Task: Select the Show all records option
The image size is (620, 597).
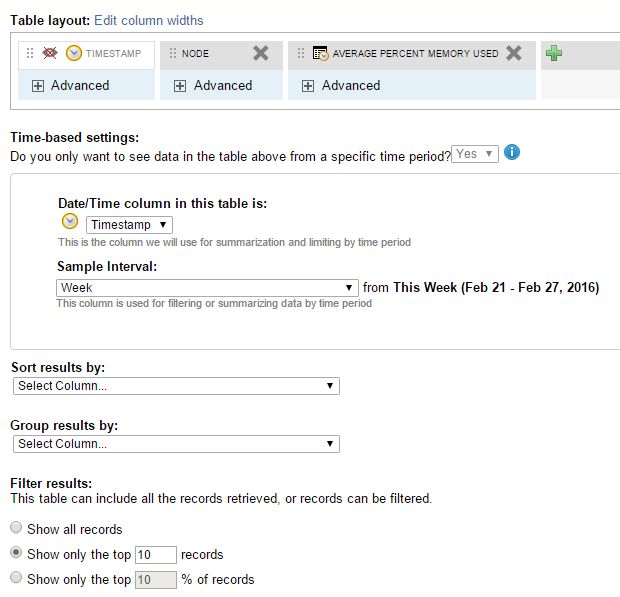Action: point(16,528)
